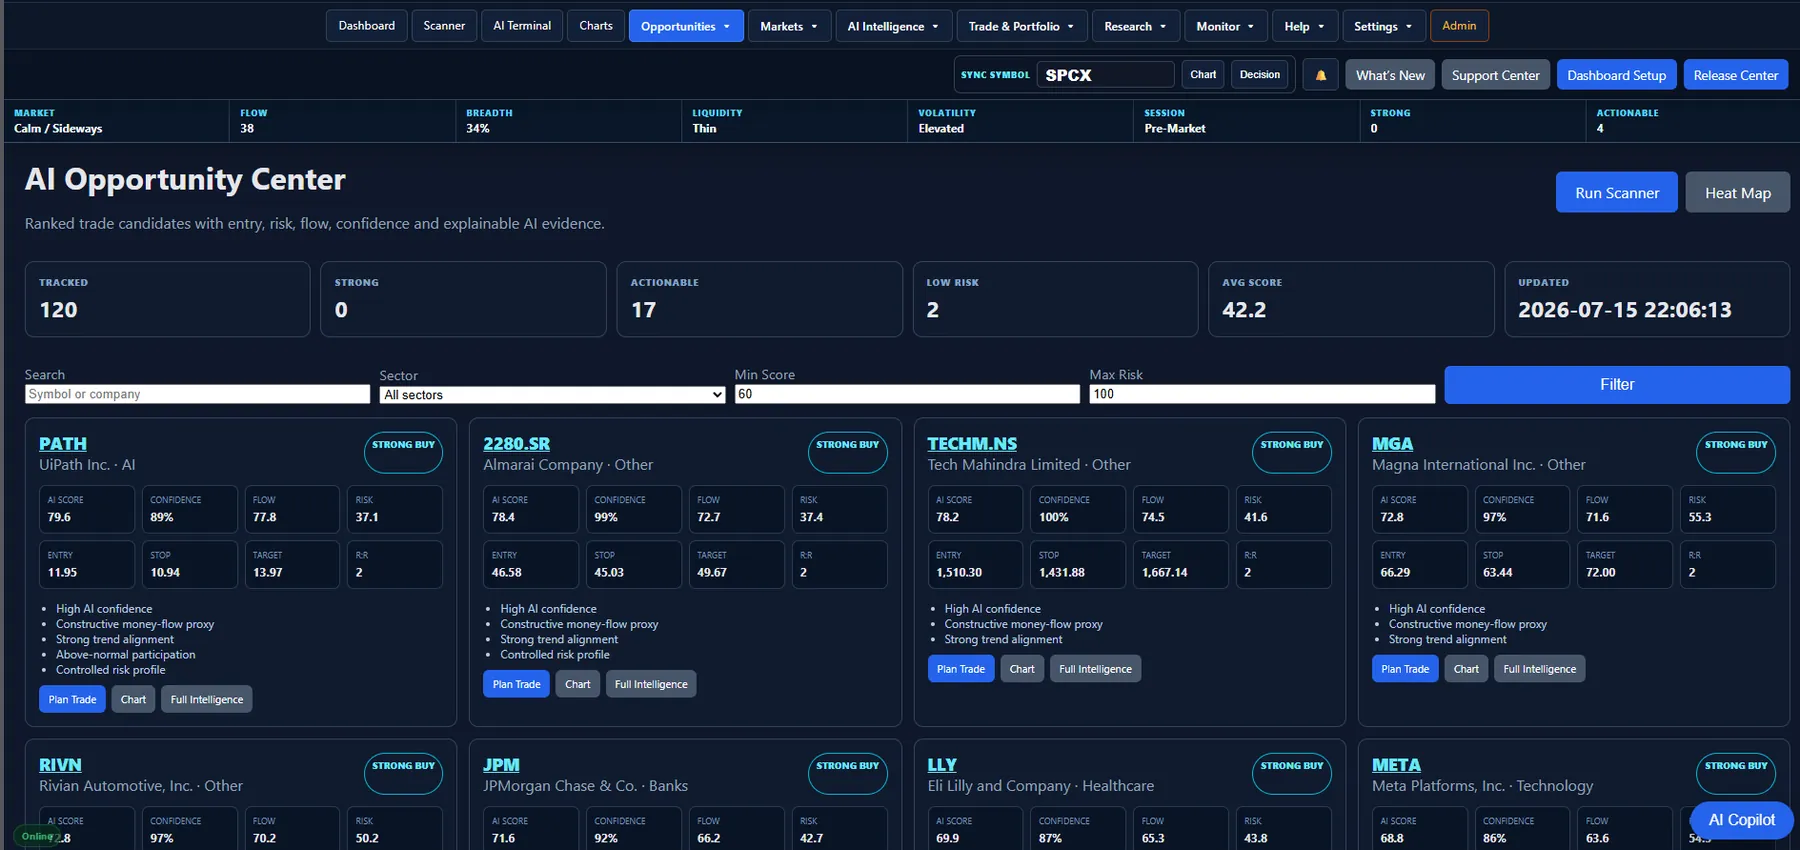Open the Opportunities dropdown menu

pos(686,26)
